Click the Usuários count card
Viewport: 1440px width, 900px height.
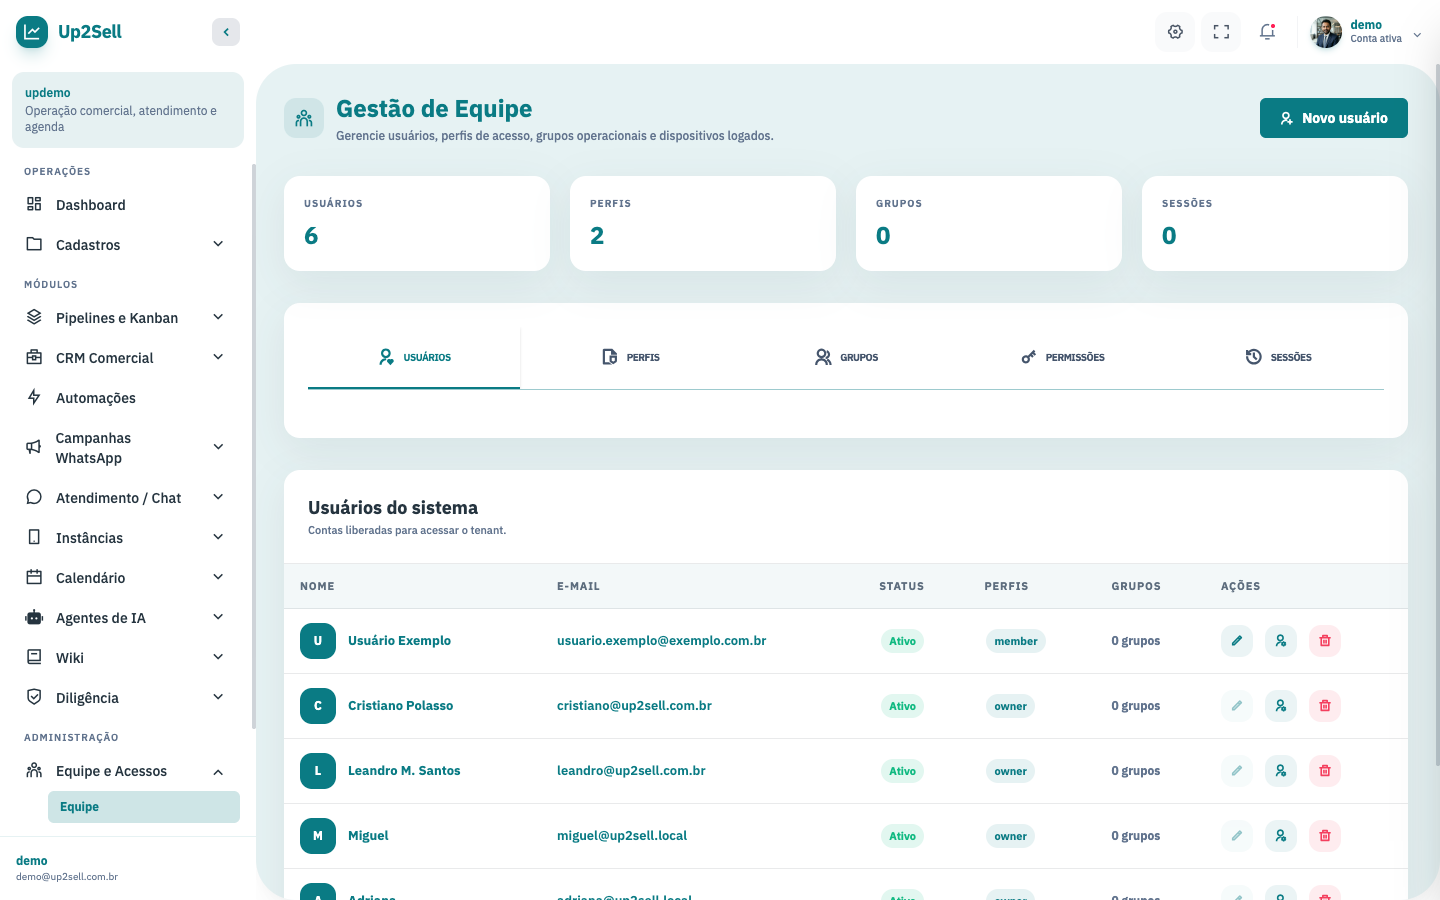tap(417, 223)
